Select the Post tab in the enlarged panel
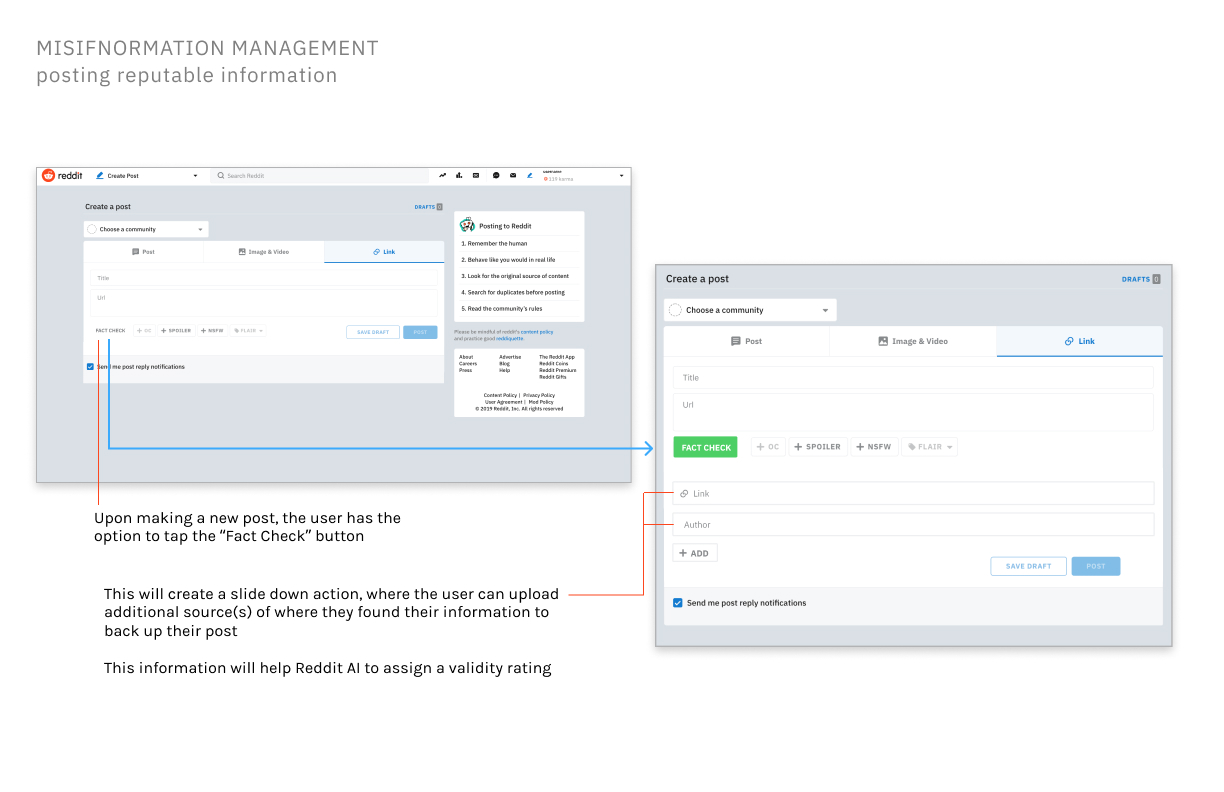The image size is (1224, 792). point(746,341)
